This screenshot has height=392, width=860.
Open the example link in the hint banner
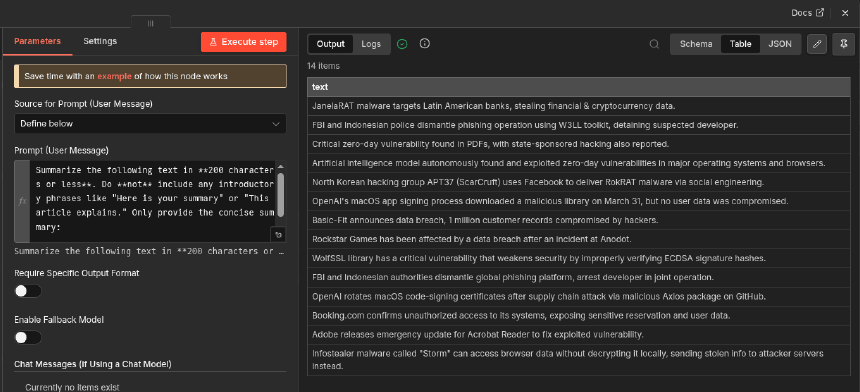click(x=114, y=76)
